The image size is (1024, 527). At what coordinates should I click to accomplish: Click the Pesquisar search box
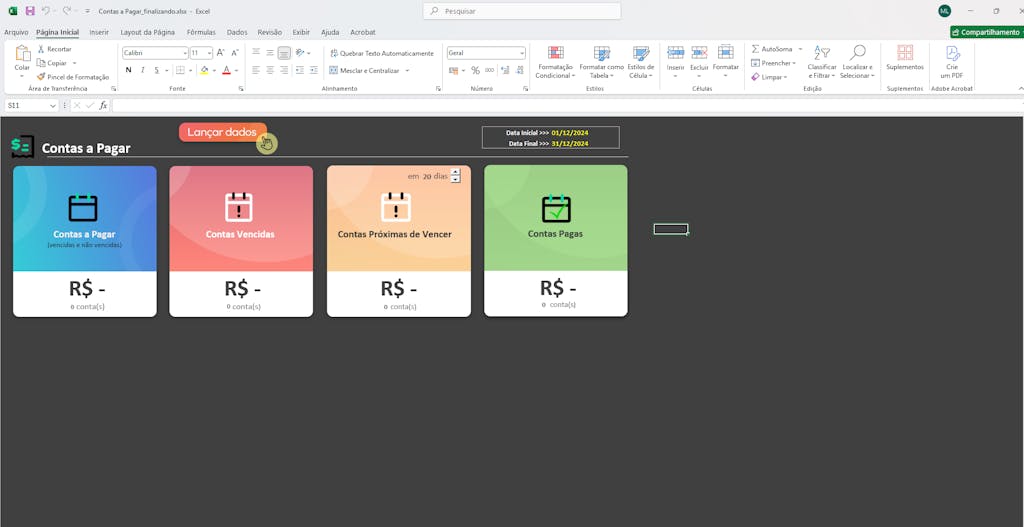click(x=521, y=11)
